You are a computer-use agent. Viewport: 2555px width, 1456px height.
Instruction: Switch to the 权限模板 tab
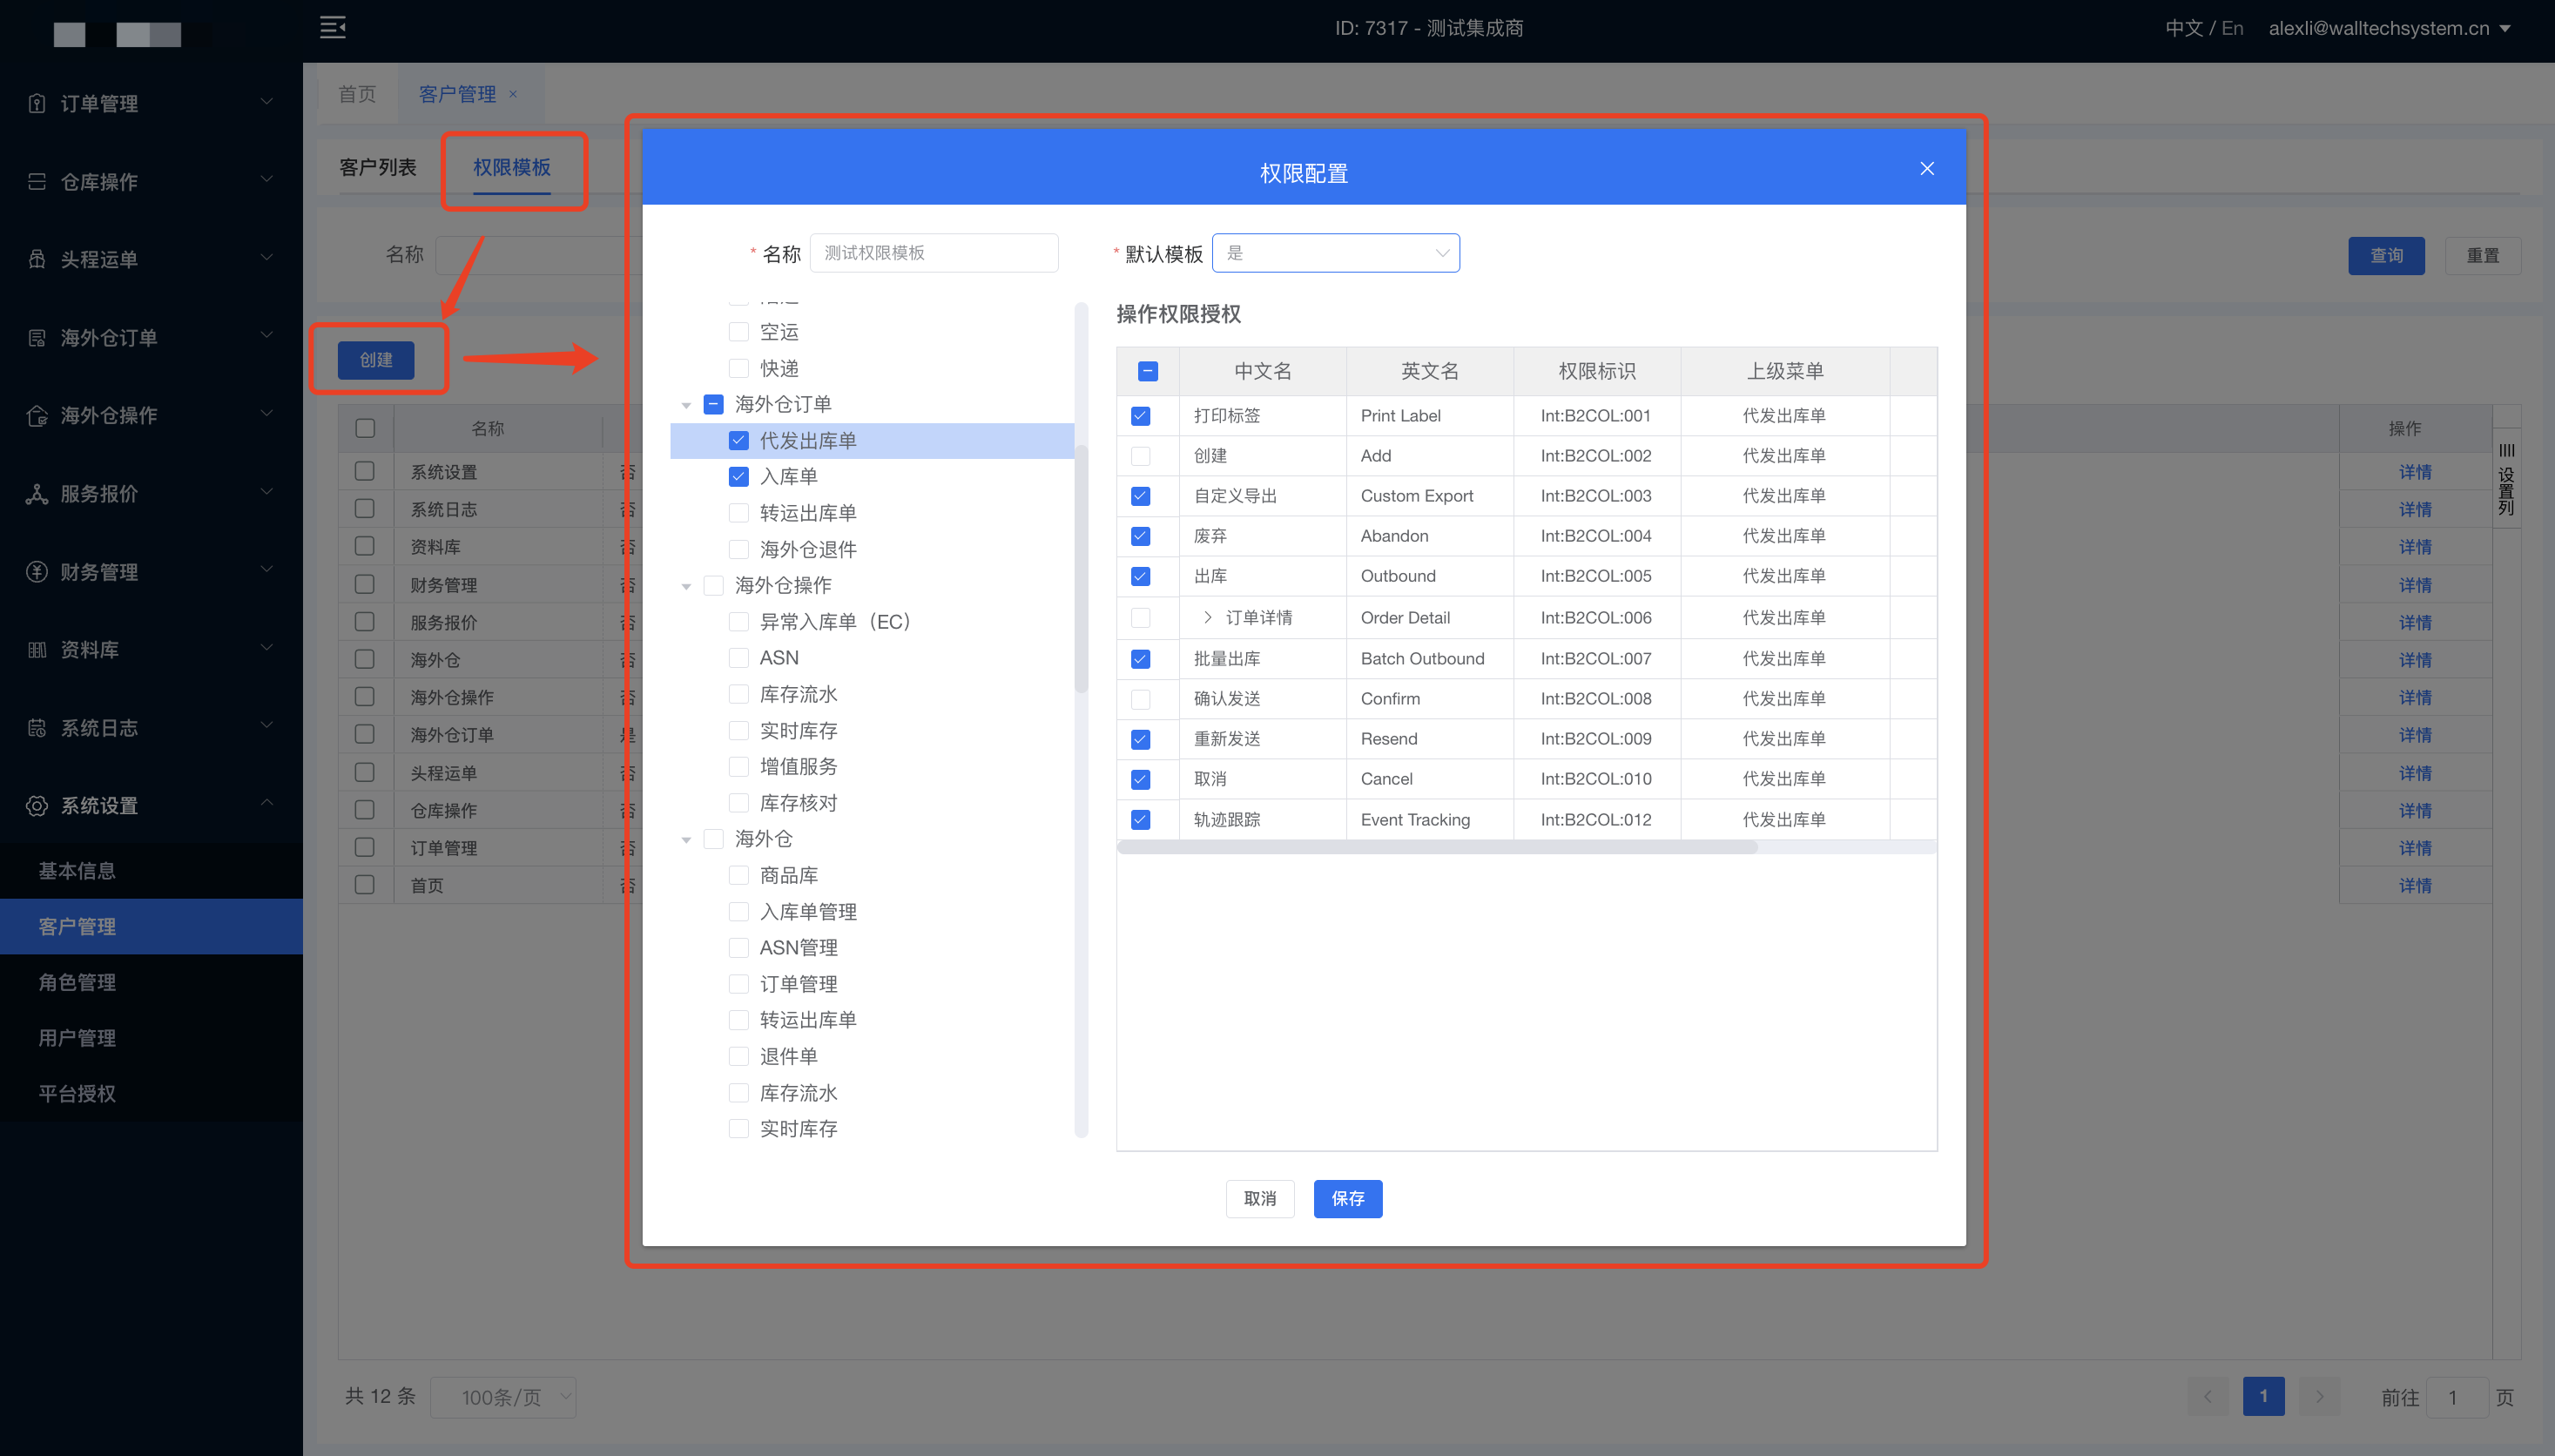(512, 167)
